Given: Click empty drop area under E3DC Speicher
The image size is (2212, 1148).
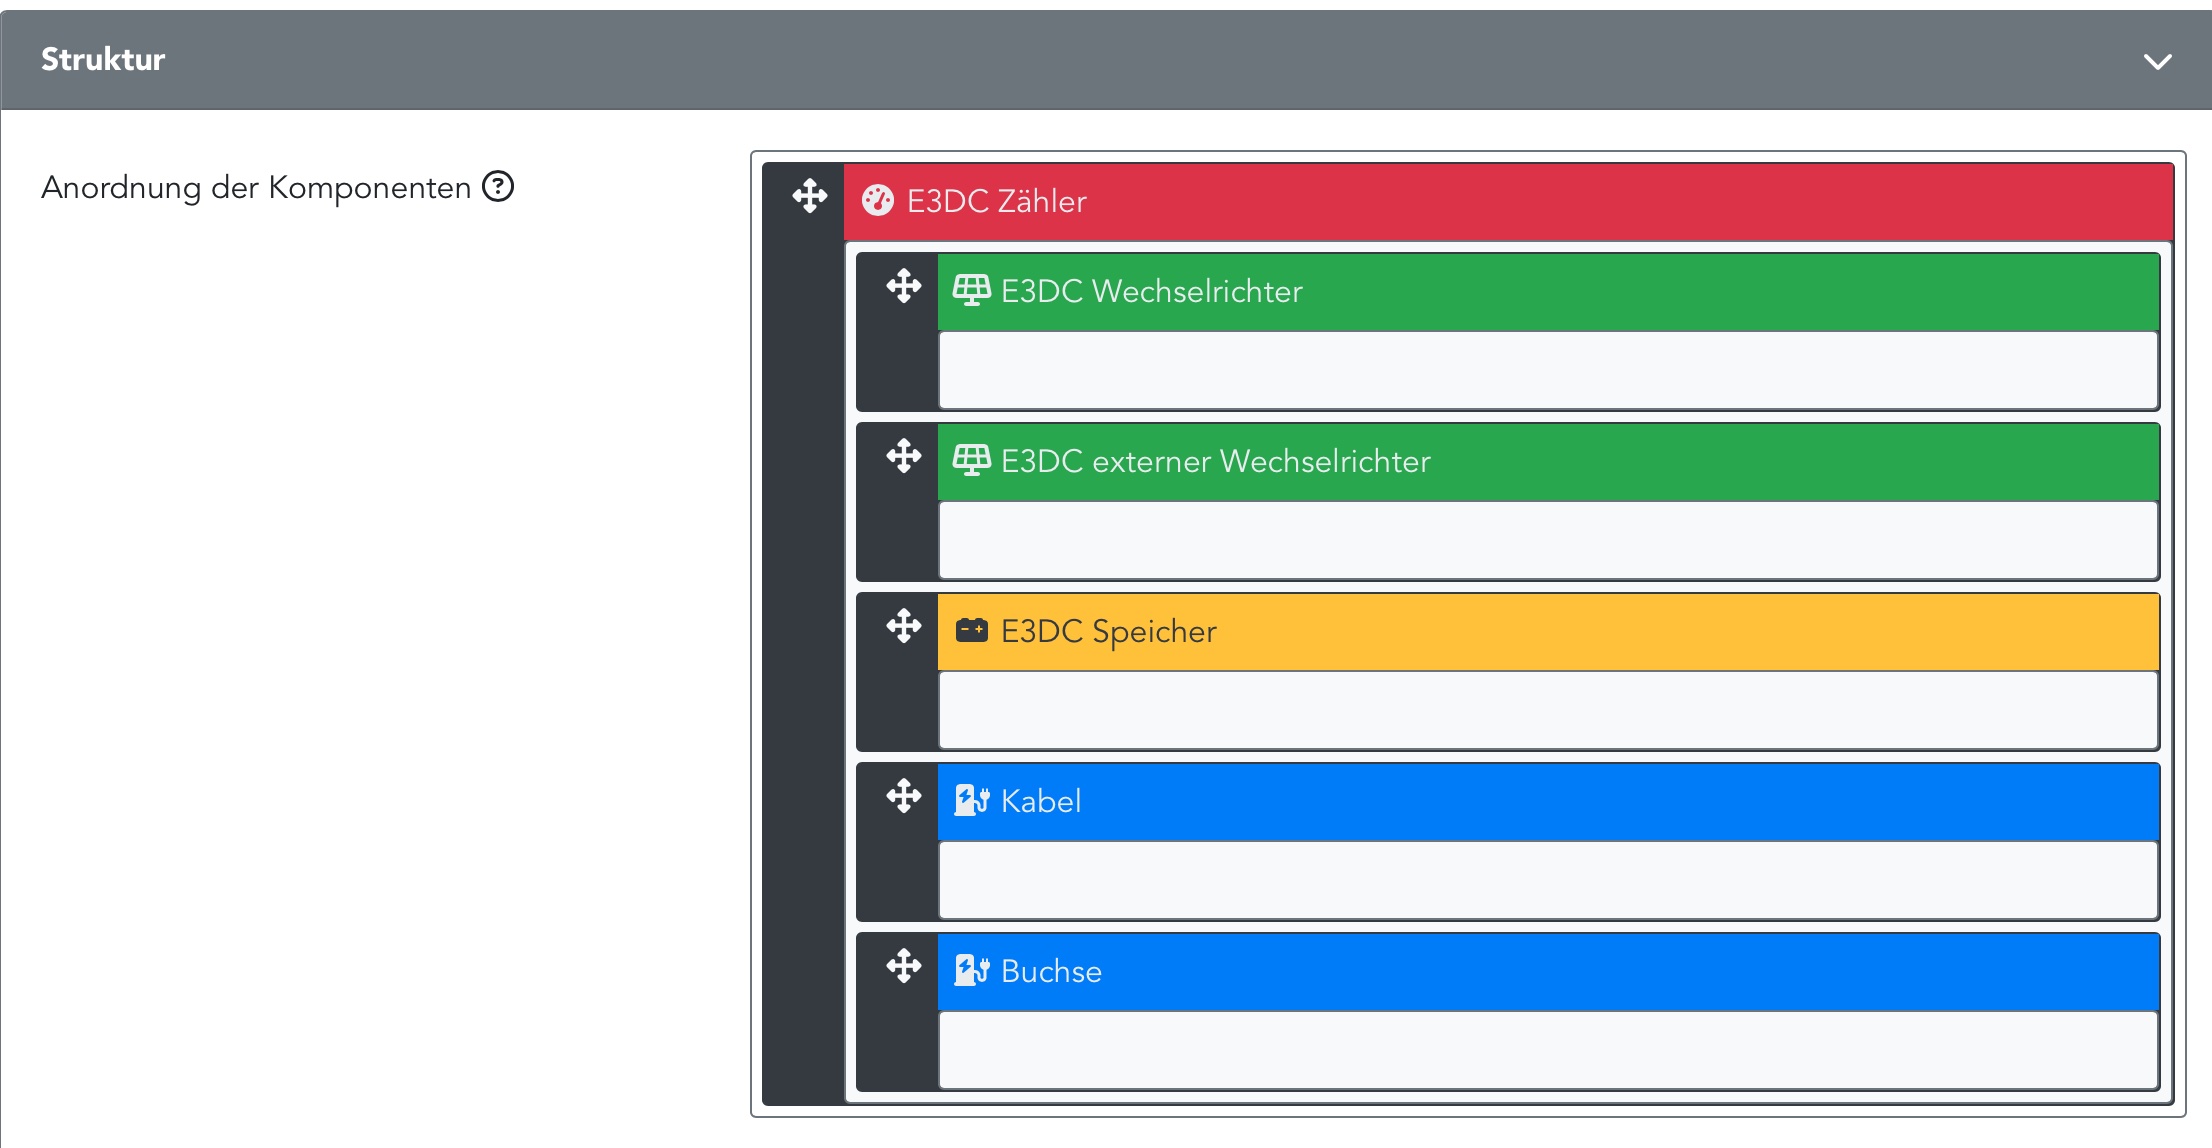Looking at the screenshot, I should [x=1547, y=710].
